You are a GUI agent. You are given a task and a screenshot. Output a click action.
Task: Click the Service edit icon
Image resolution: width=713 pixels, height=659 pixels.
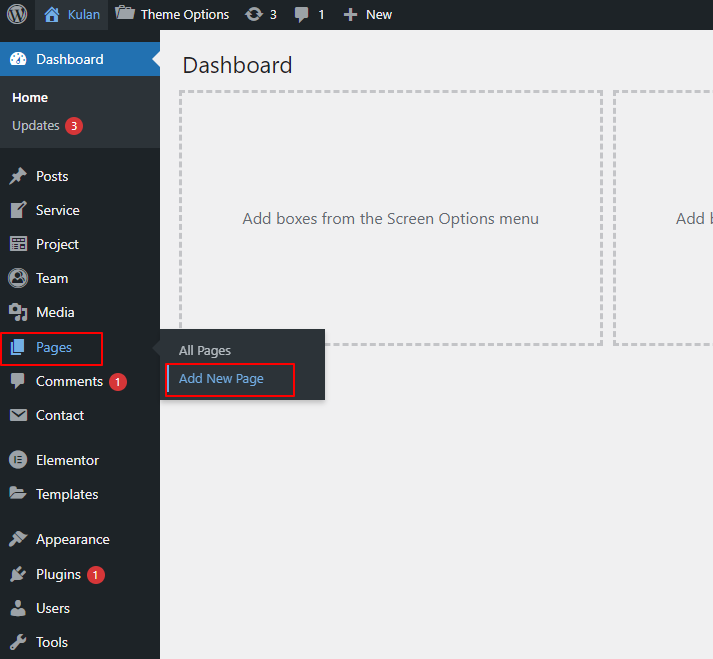18,210
